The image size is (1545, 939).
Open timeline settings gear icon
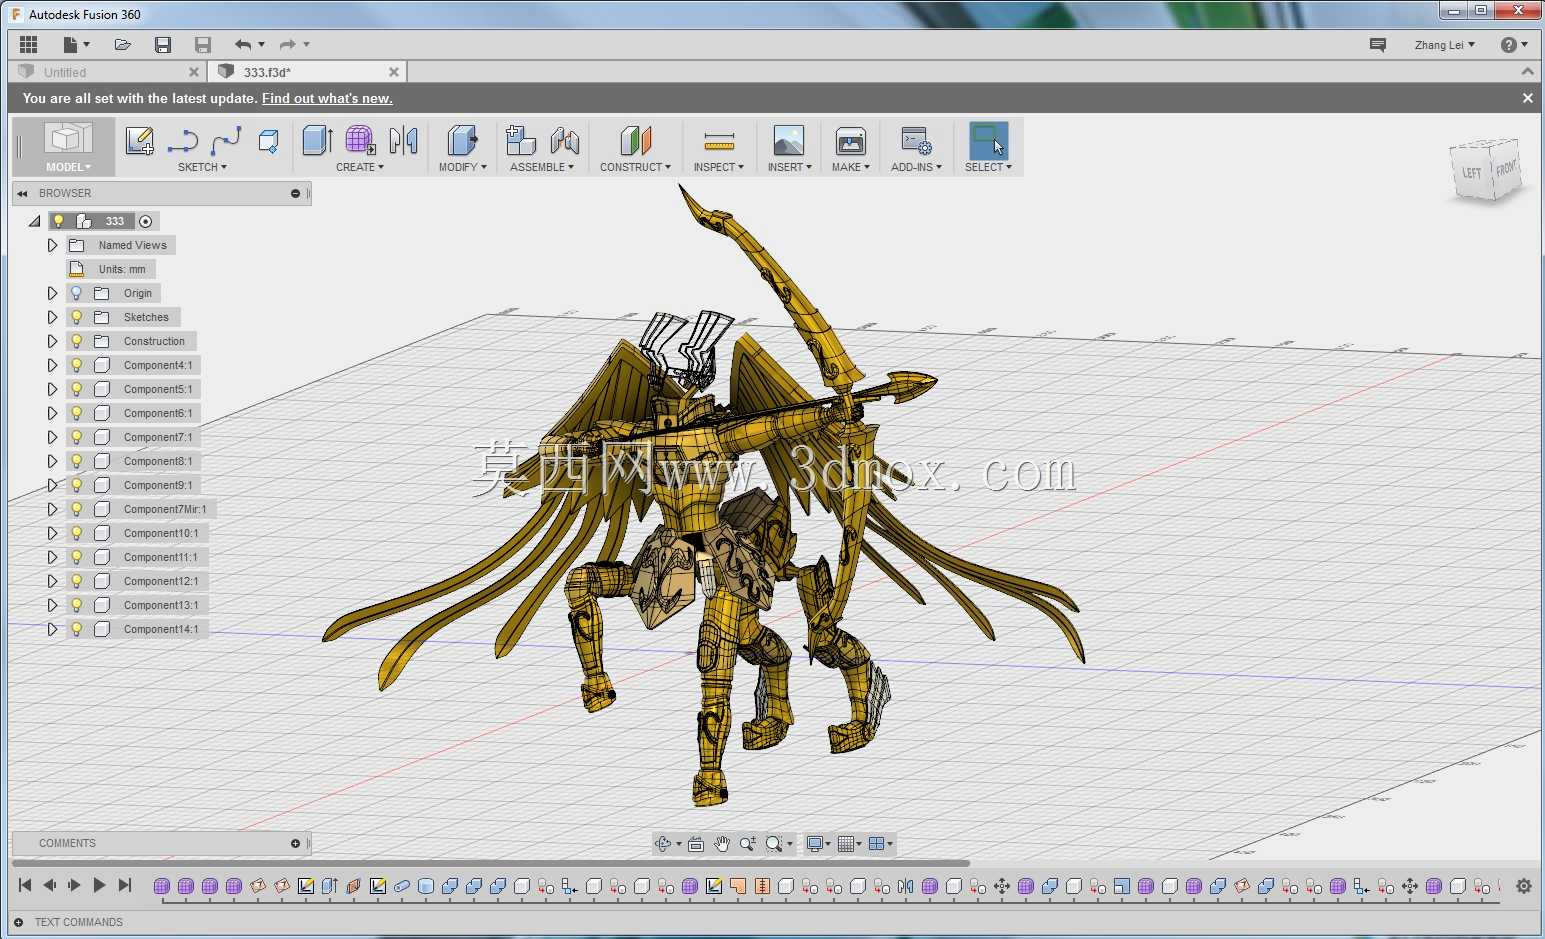coord(1524,886)
